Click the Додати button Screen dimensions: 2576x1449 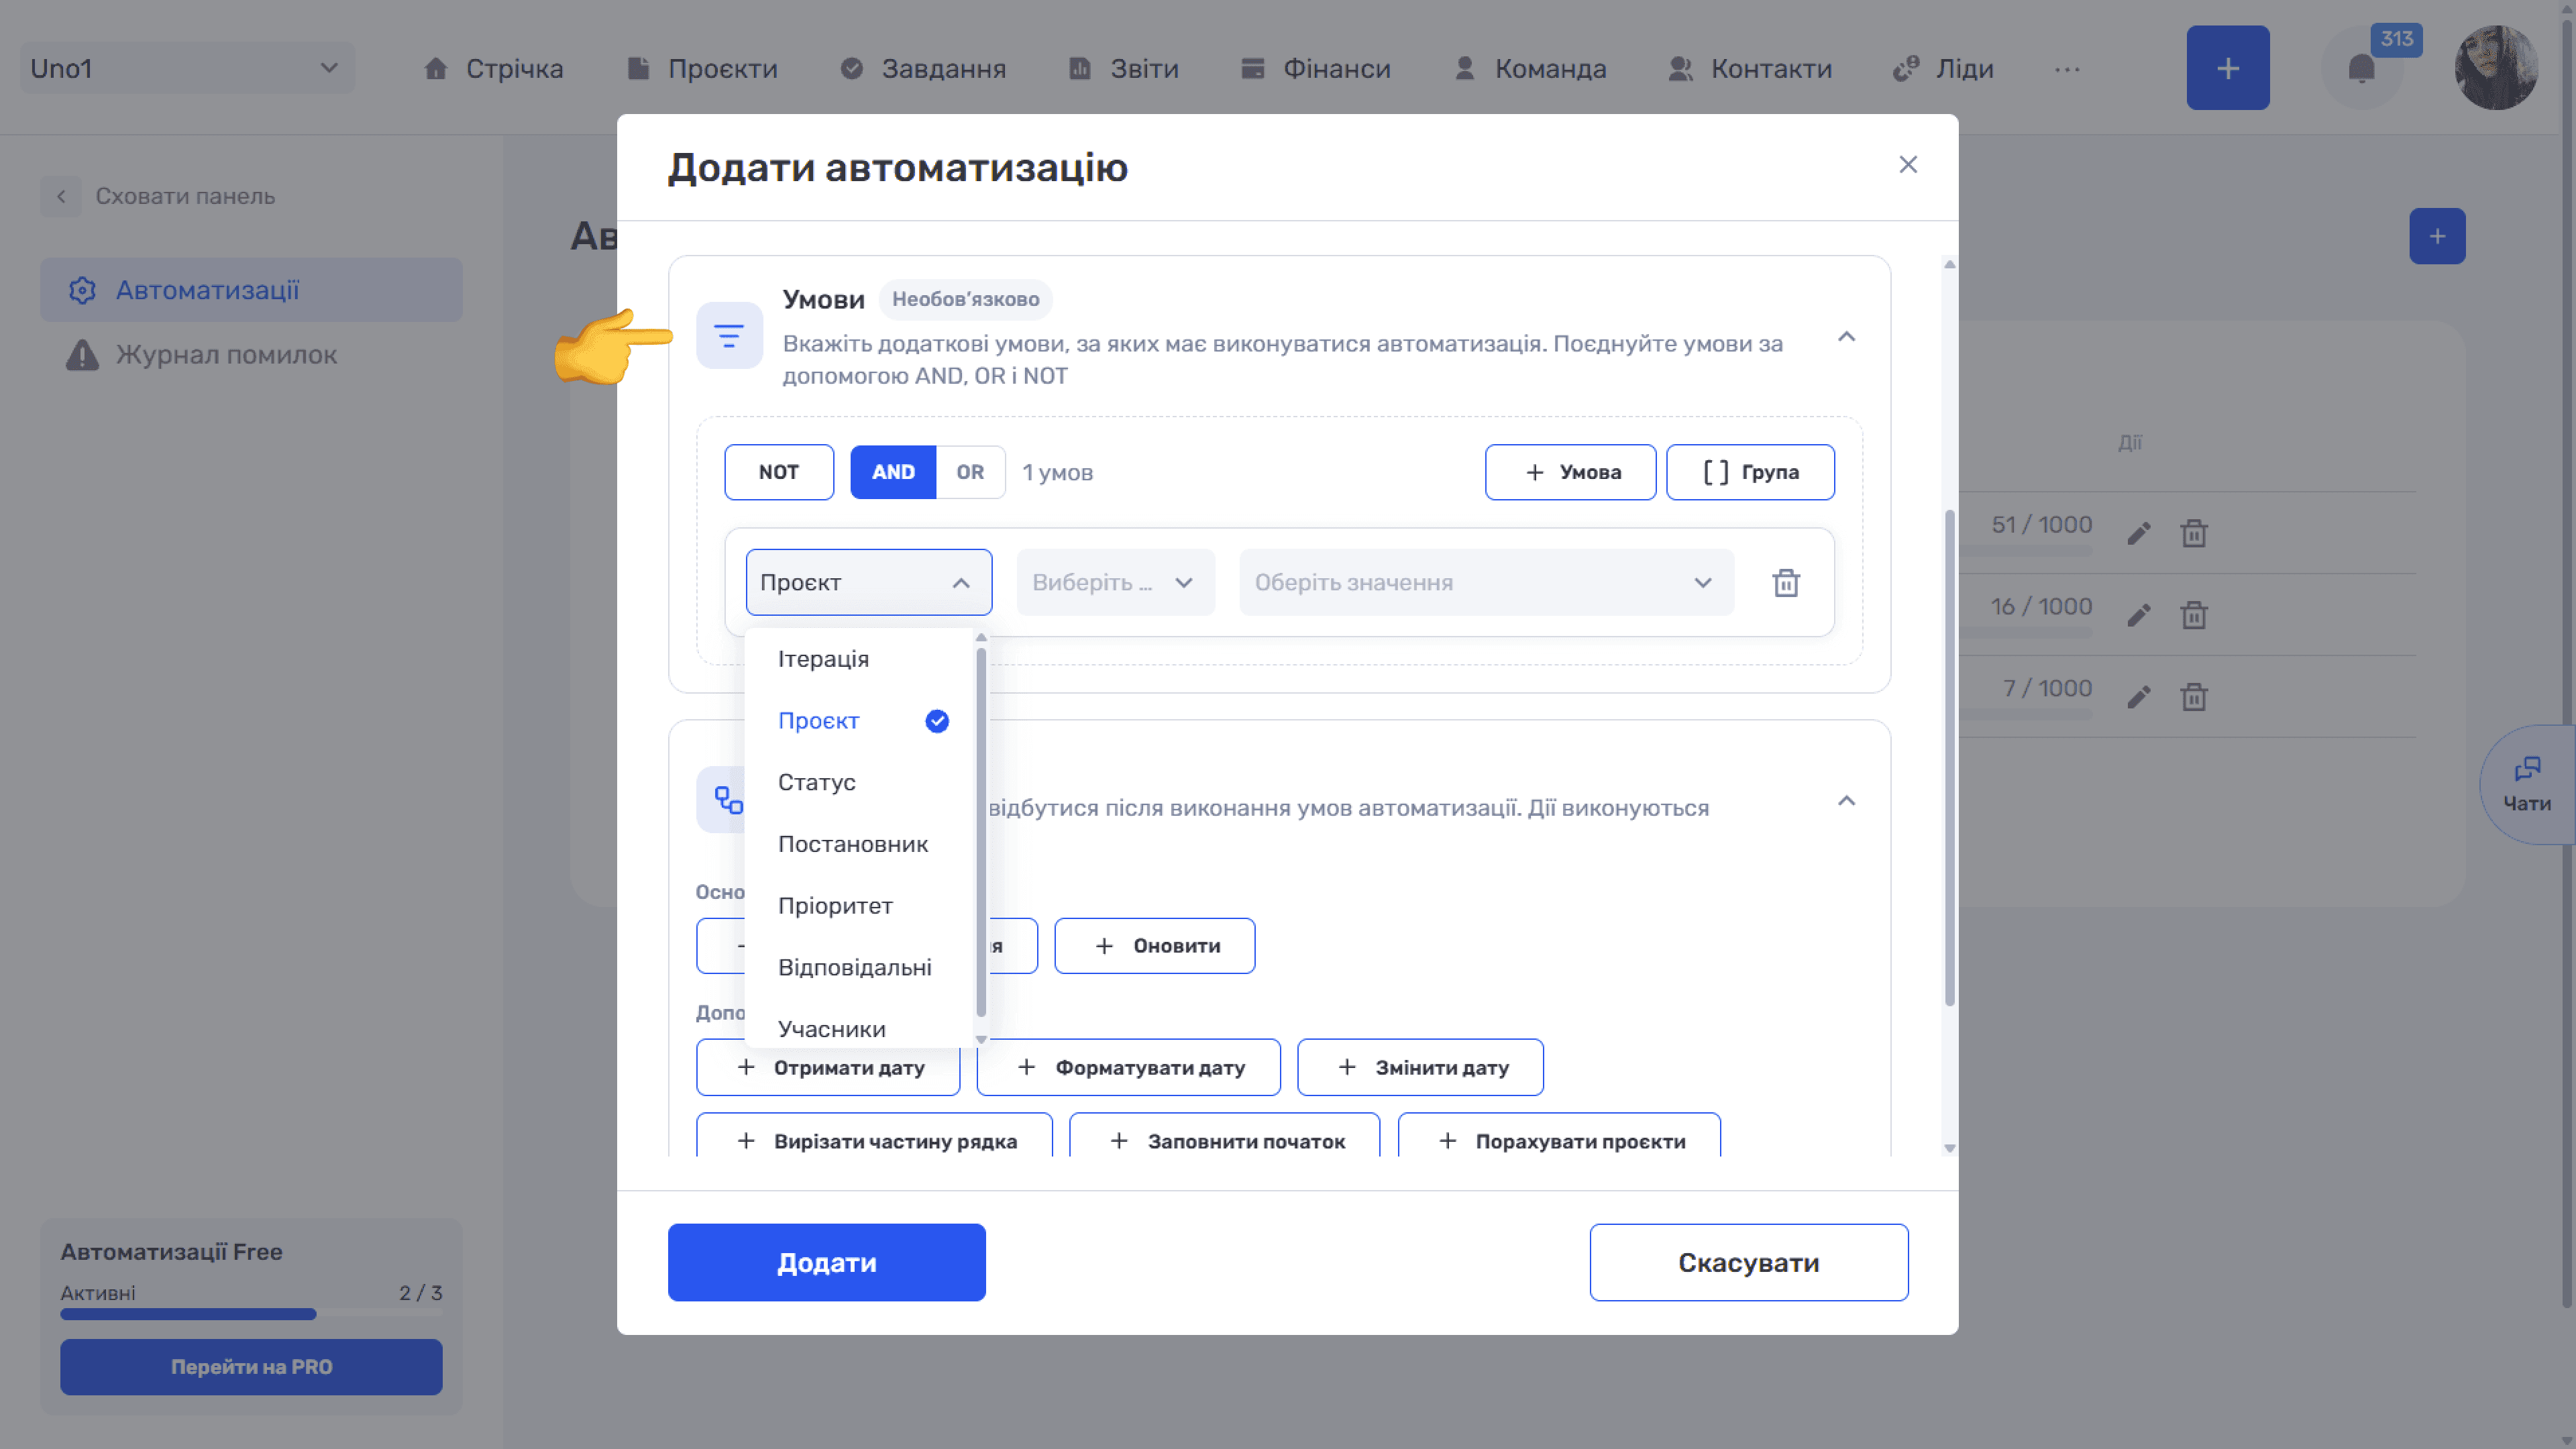[826, 1262]
